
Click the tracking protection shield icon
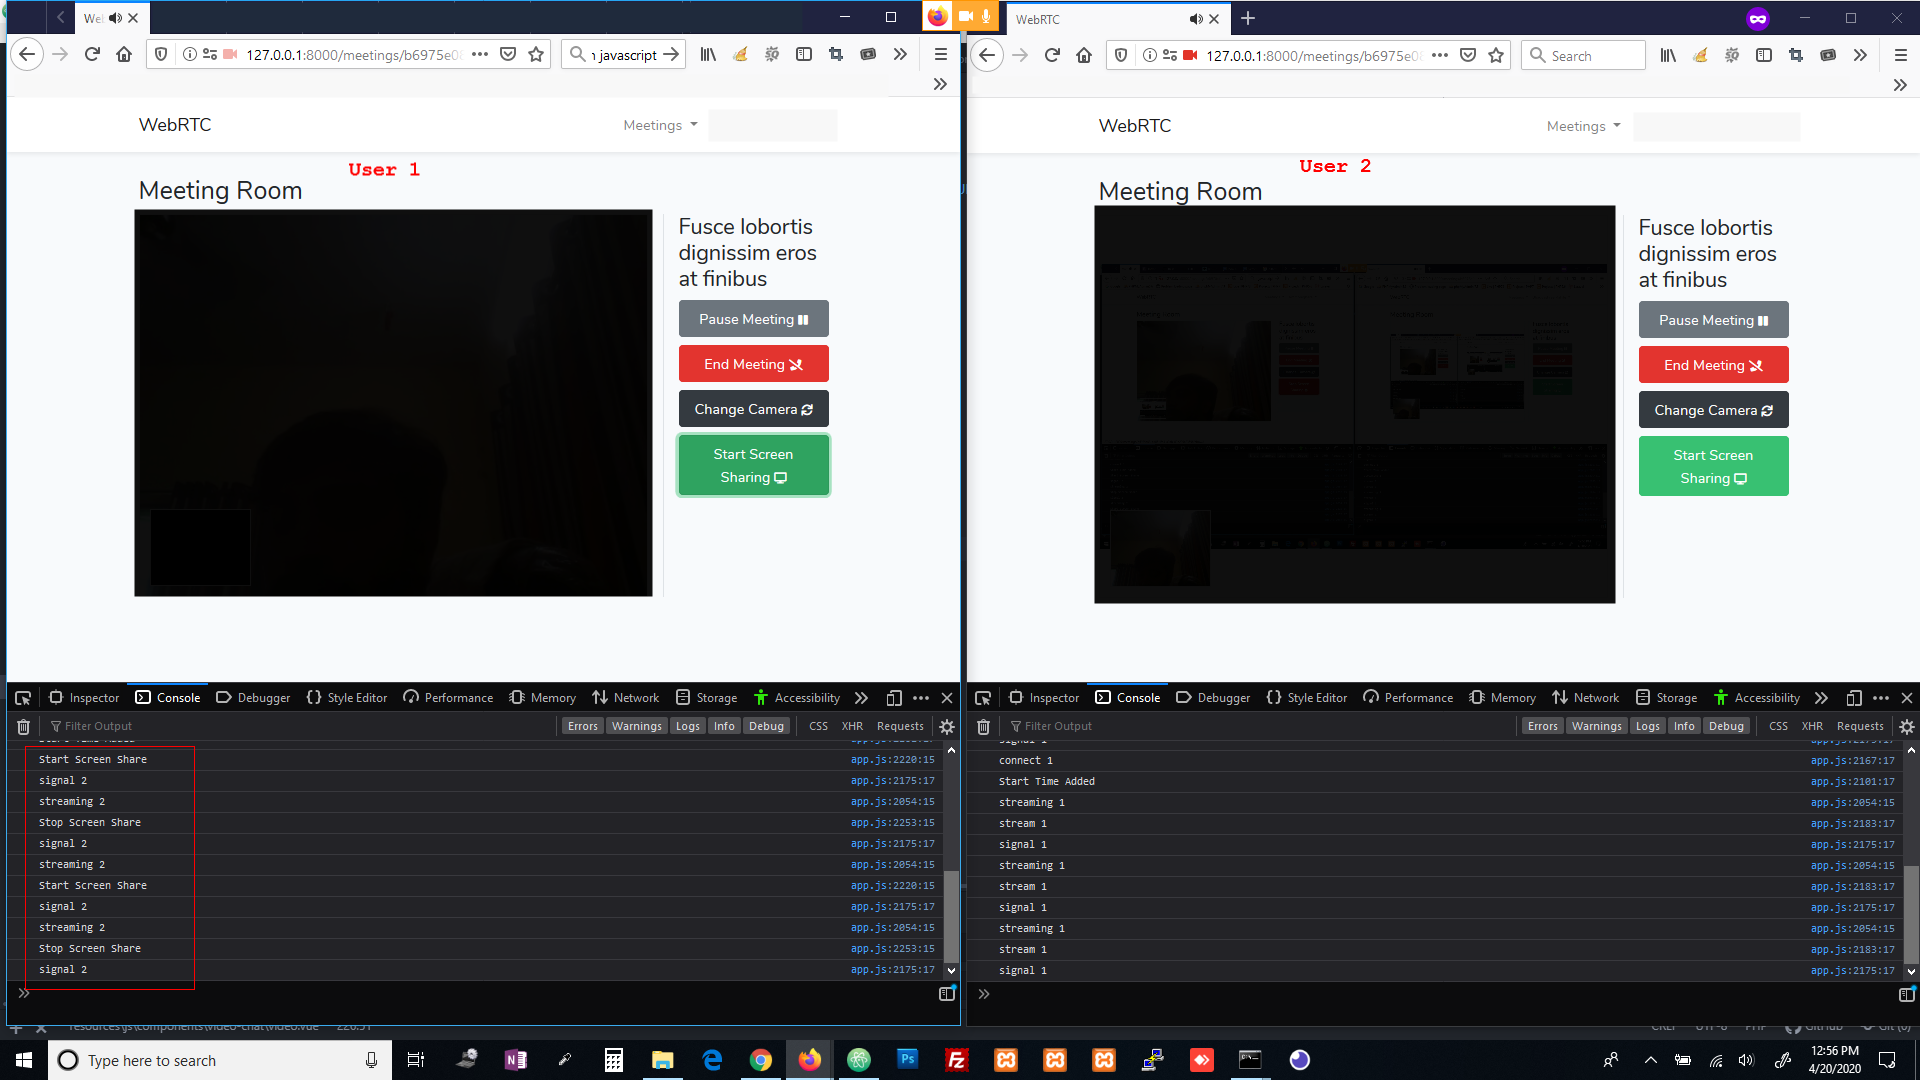[160, 54]
